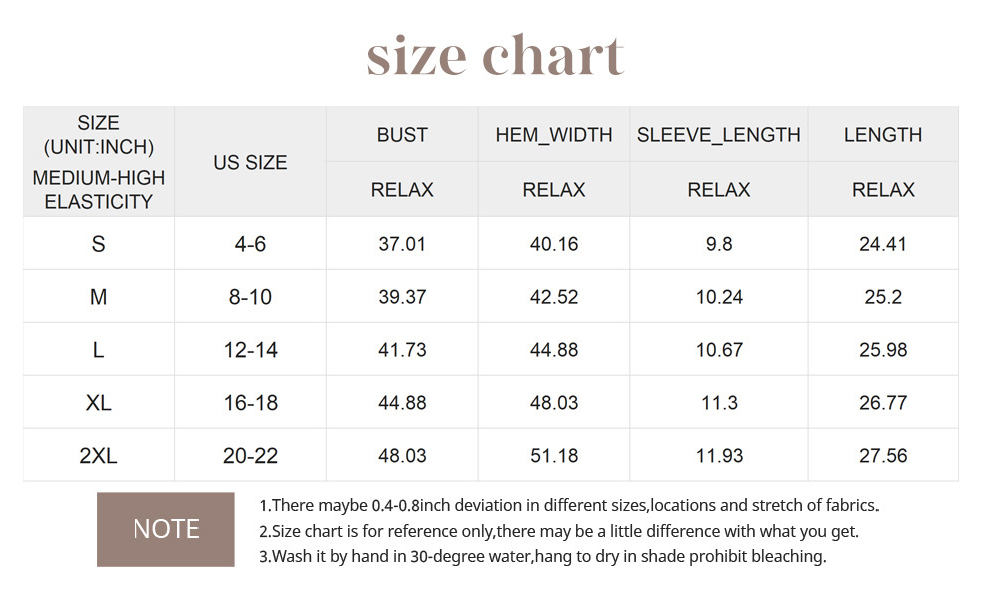Viewport: 990px width, 600px height.
Task: Select the M size row label
Action: [x=98, y=297]
